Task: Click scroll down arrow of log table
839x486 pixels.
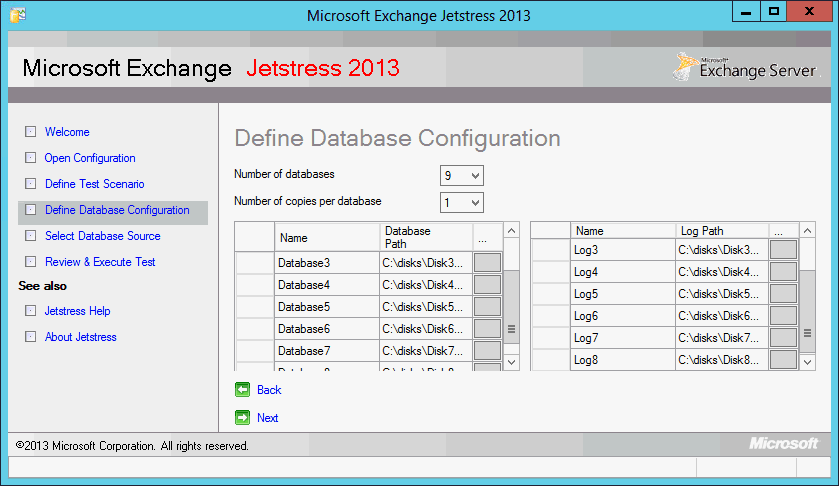Action: pos(807,362)
